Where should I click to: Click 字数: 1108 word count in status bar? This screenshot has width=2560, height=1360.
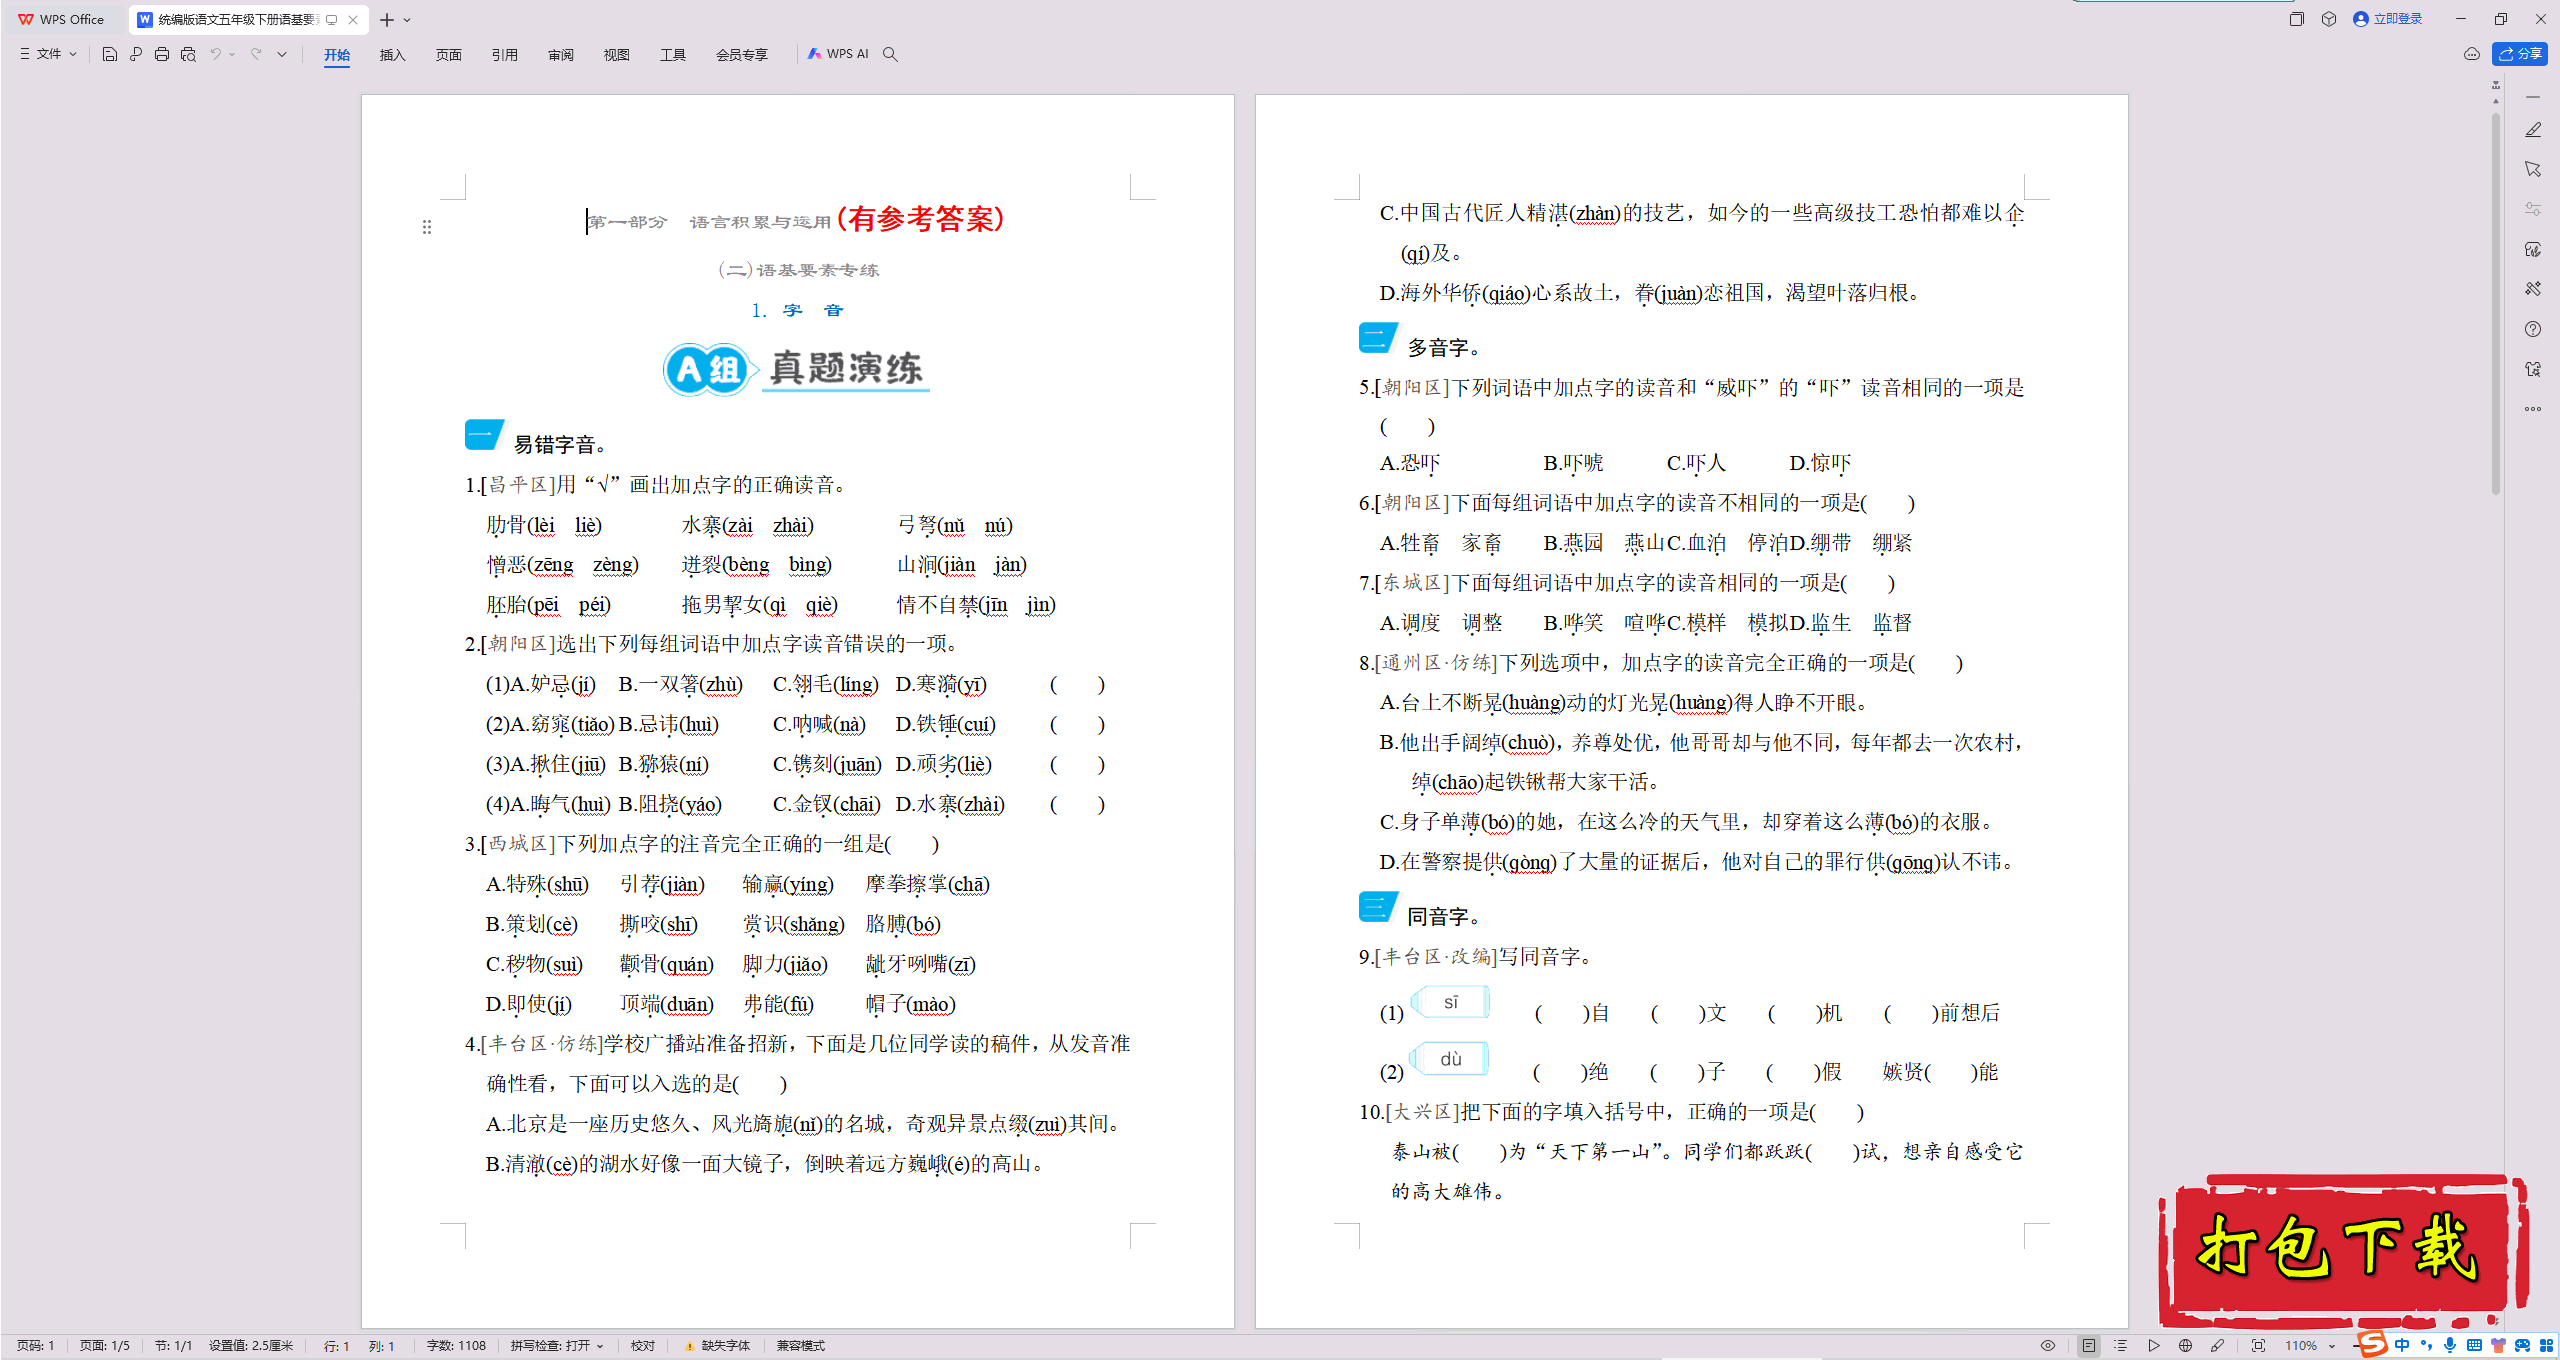tap(456, 1346)
